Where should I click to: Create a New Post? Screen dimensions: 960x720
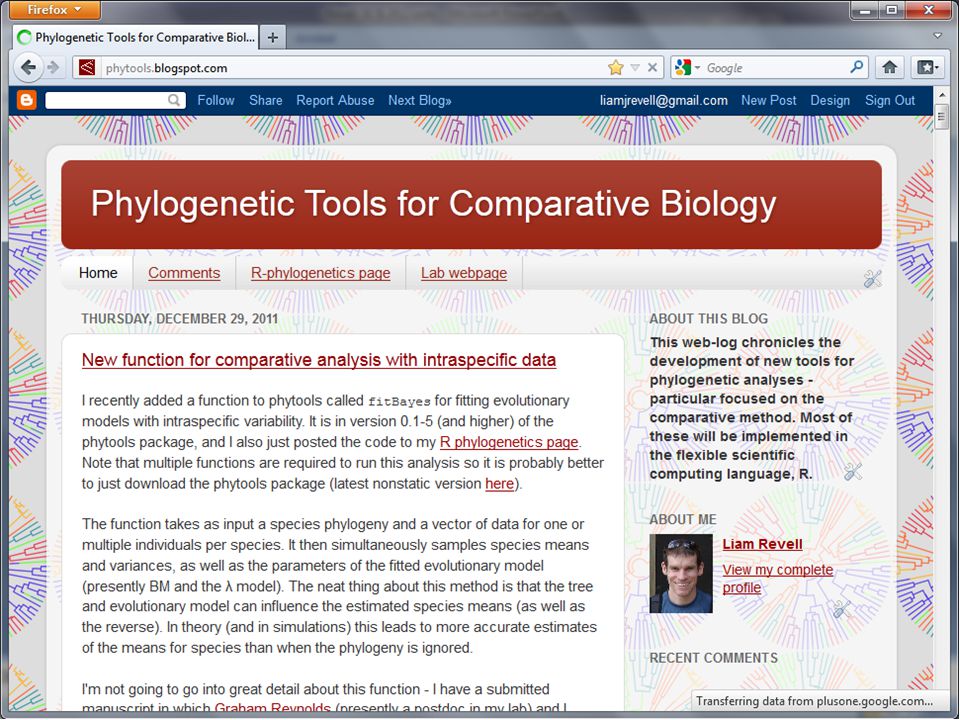(x=768, y=100)
